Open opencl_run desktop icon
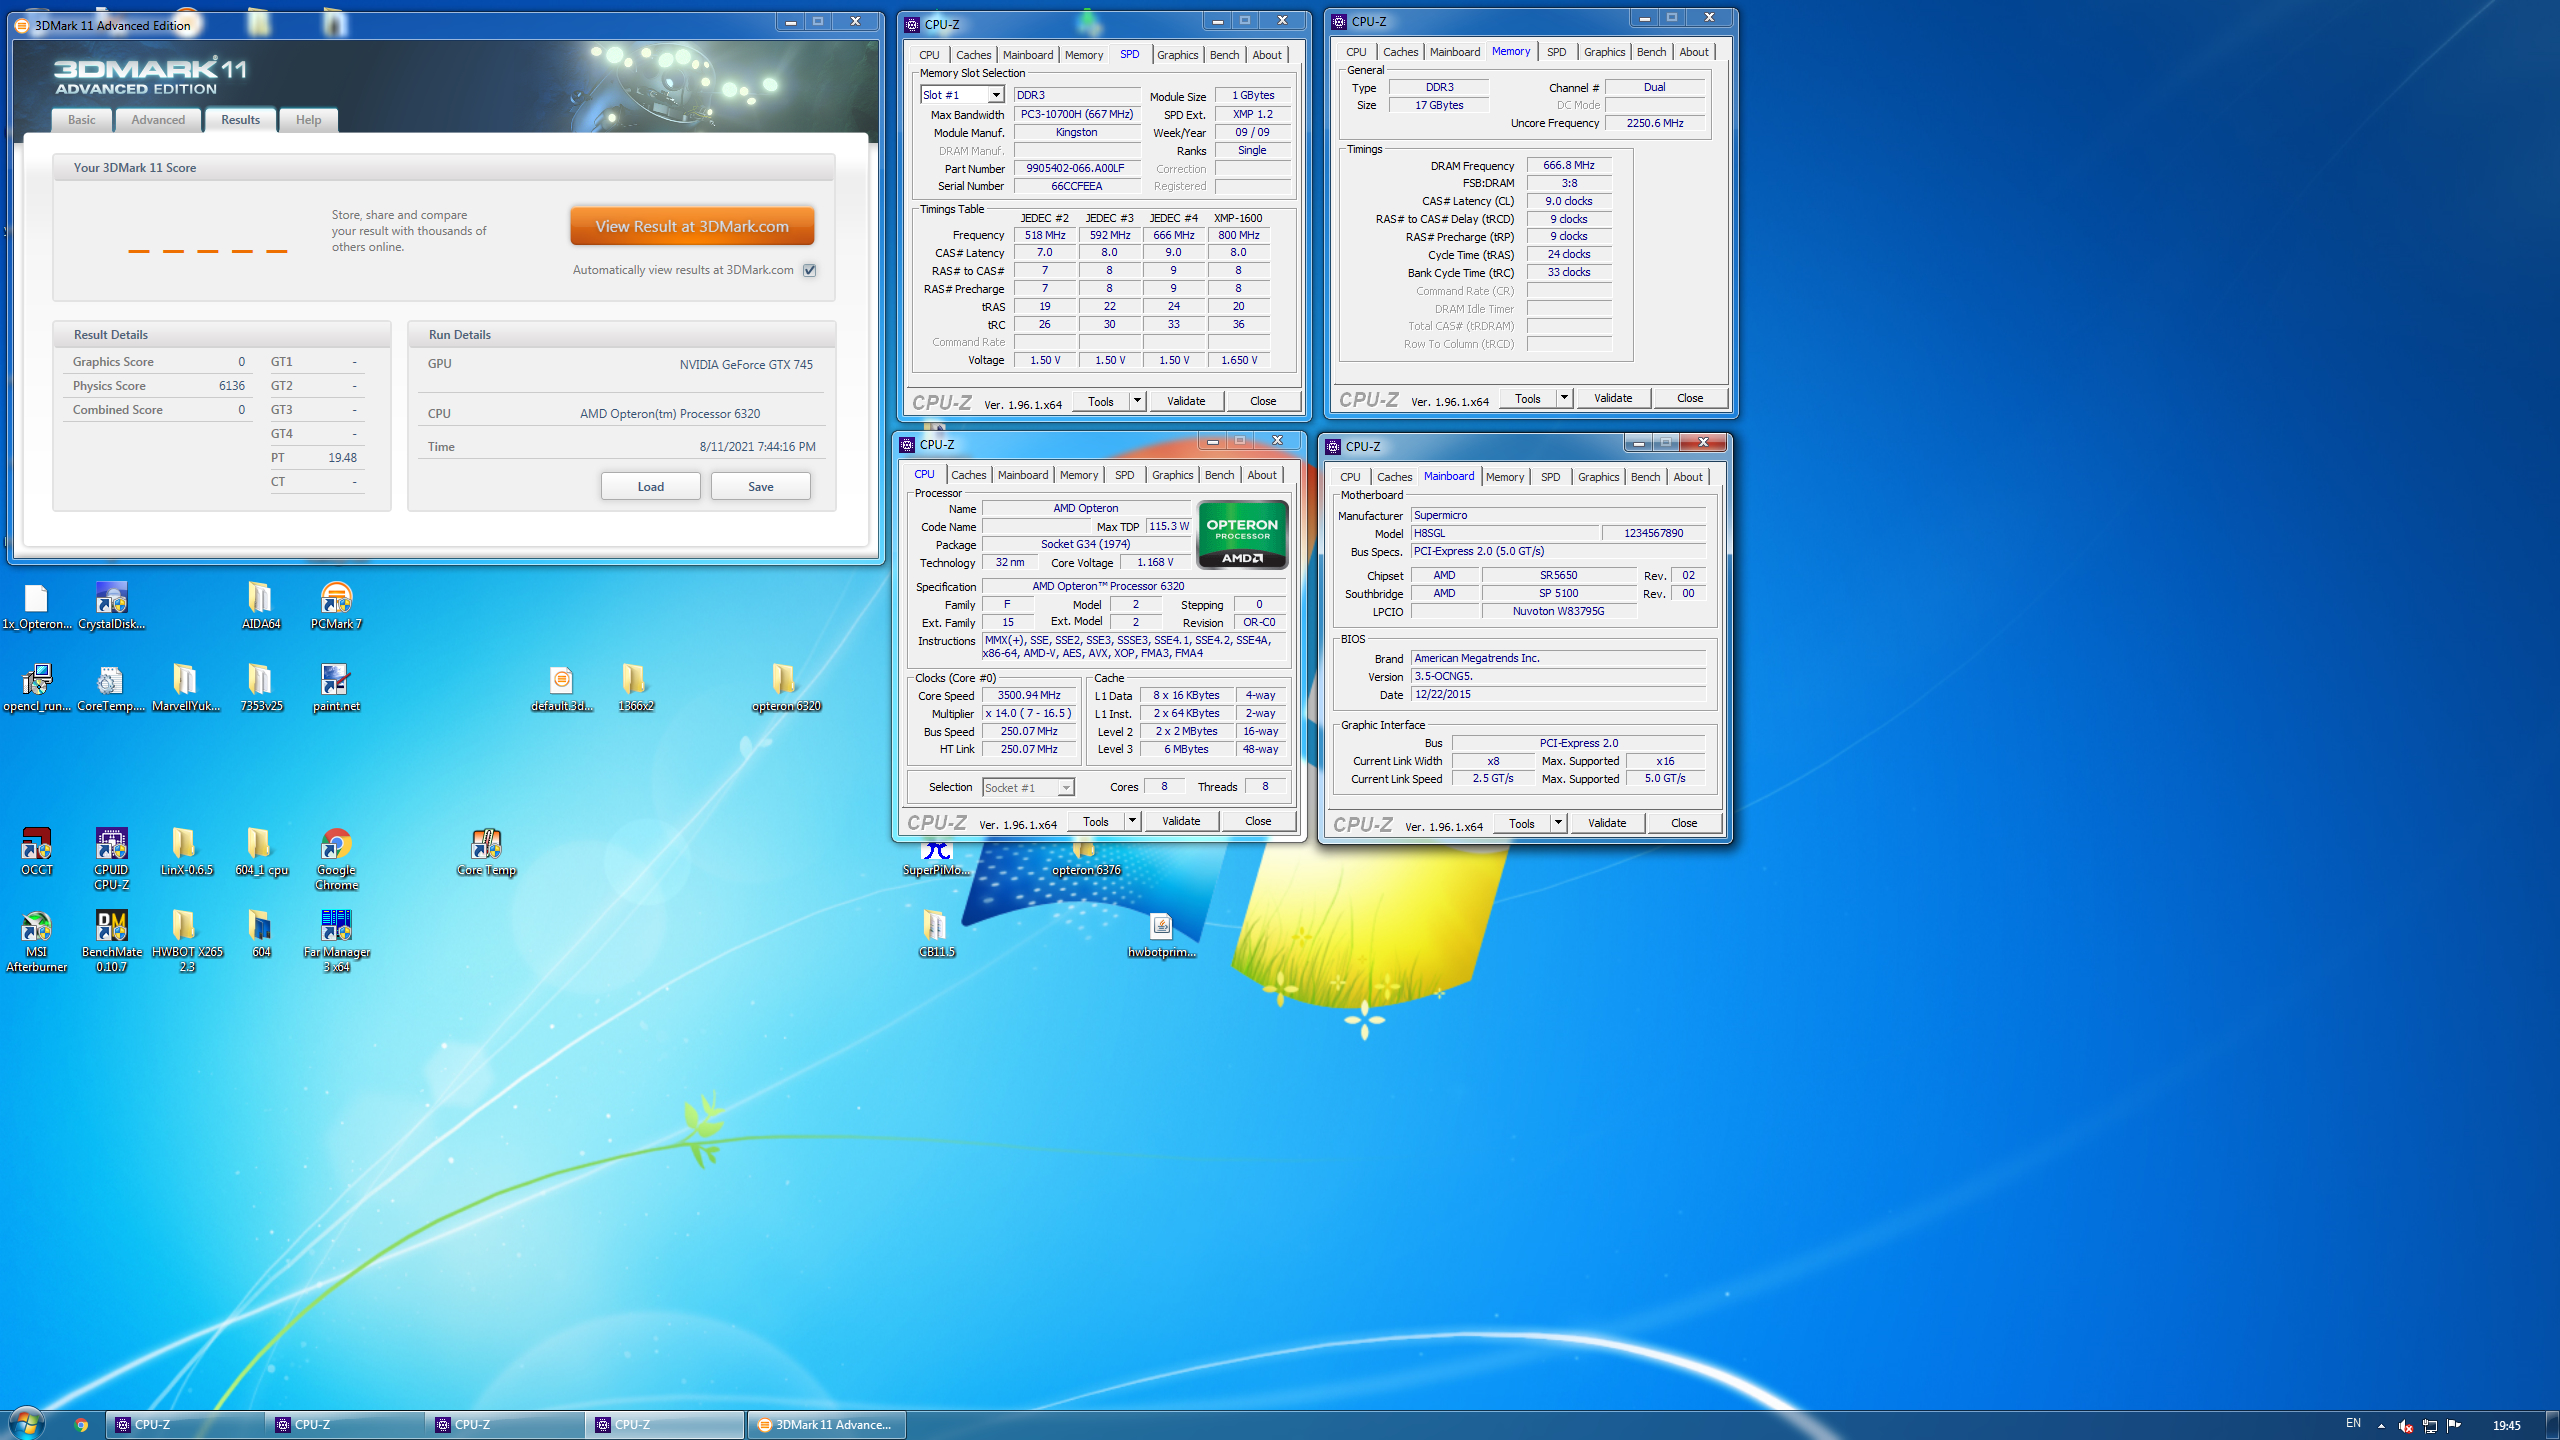The width and height of the screenshot is (2560, 1440). coord(37,688)
